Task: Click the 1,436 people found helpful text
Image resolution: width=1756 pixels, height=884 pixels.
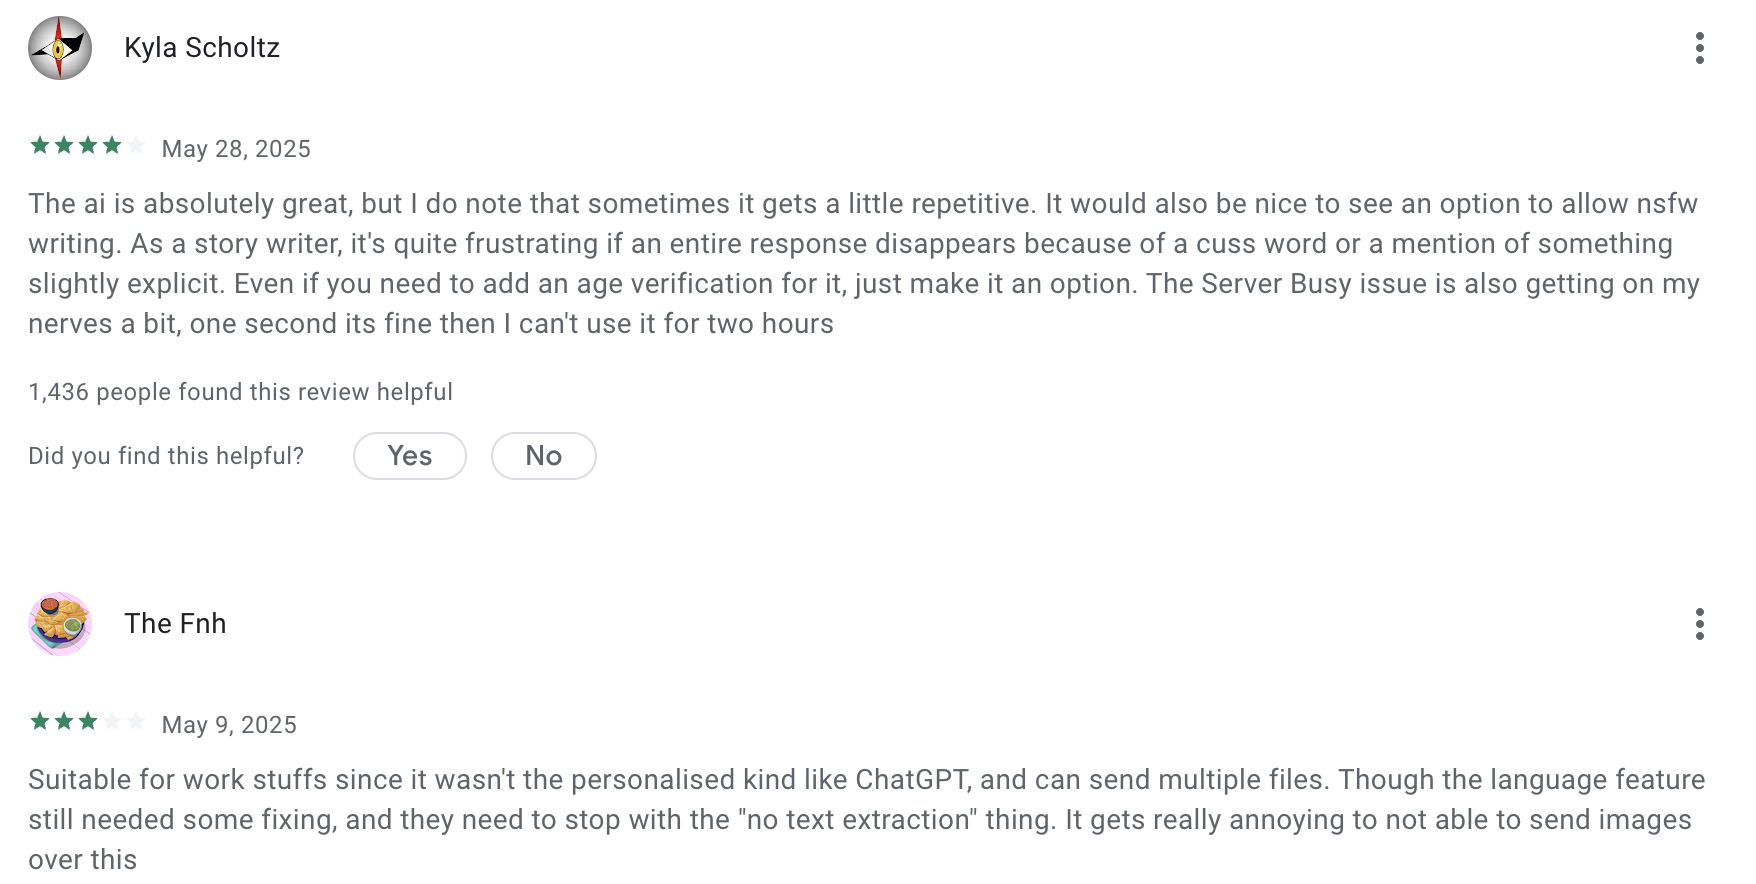Action: click(x=240, y=392)
